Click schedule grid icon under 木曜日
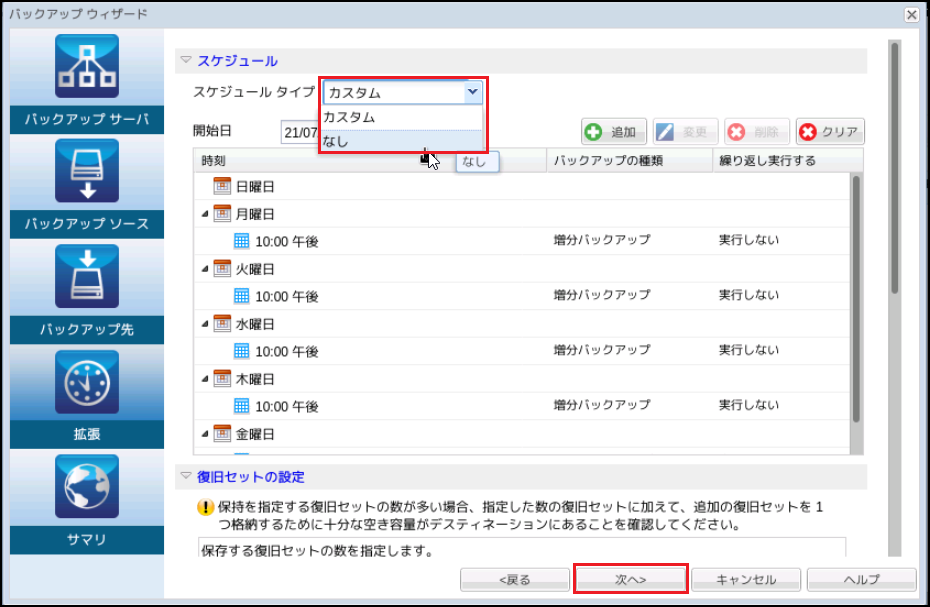 241,406
